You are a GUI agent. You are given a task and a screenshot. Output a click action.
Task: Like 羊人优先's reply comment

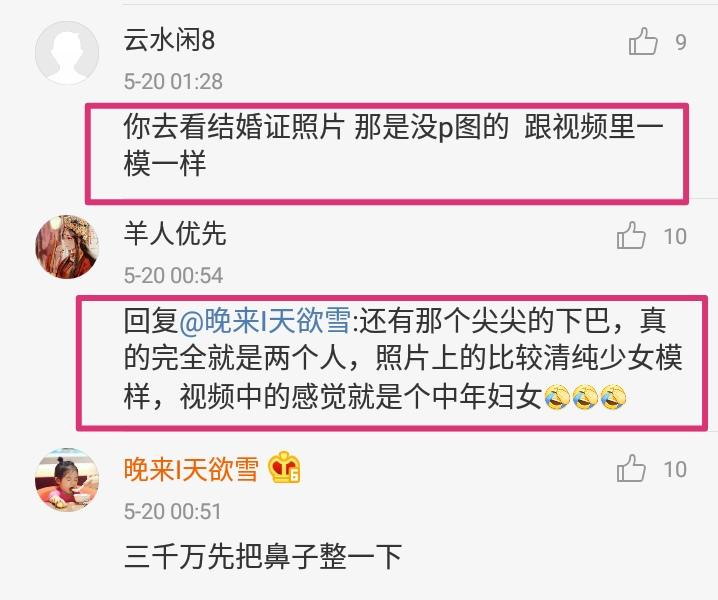[631, 235]
